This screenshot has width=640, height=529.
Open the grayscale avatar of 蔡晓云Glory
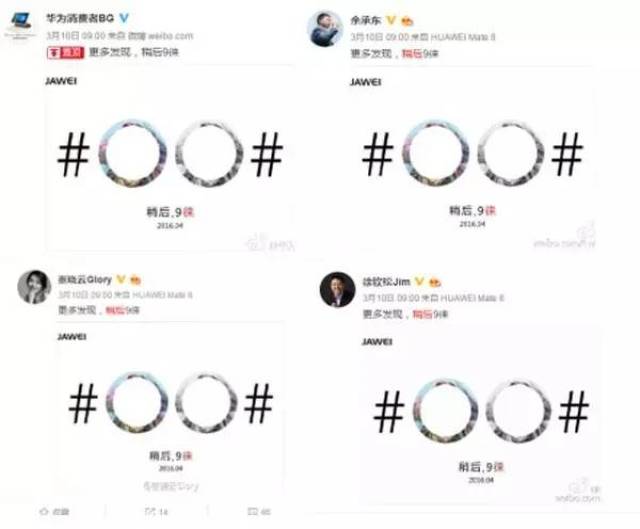pyautogui.click(x=34, y=287)
